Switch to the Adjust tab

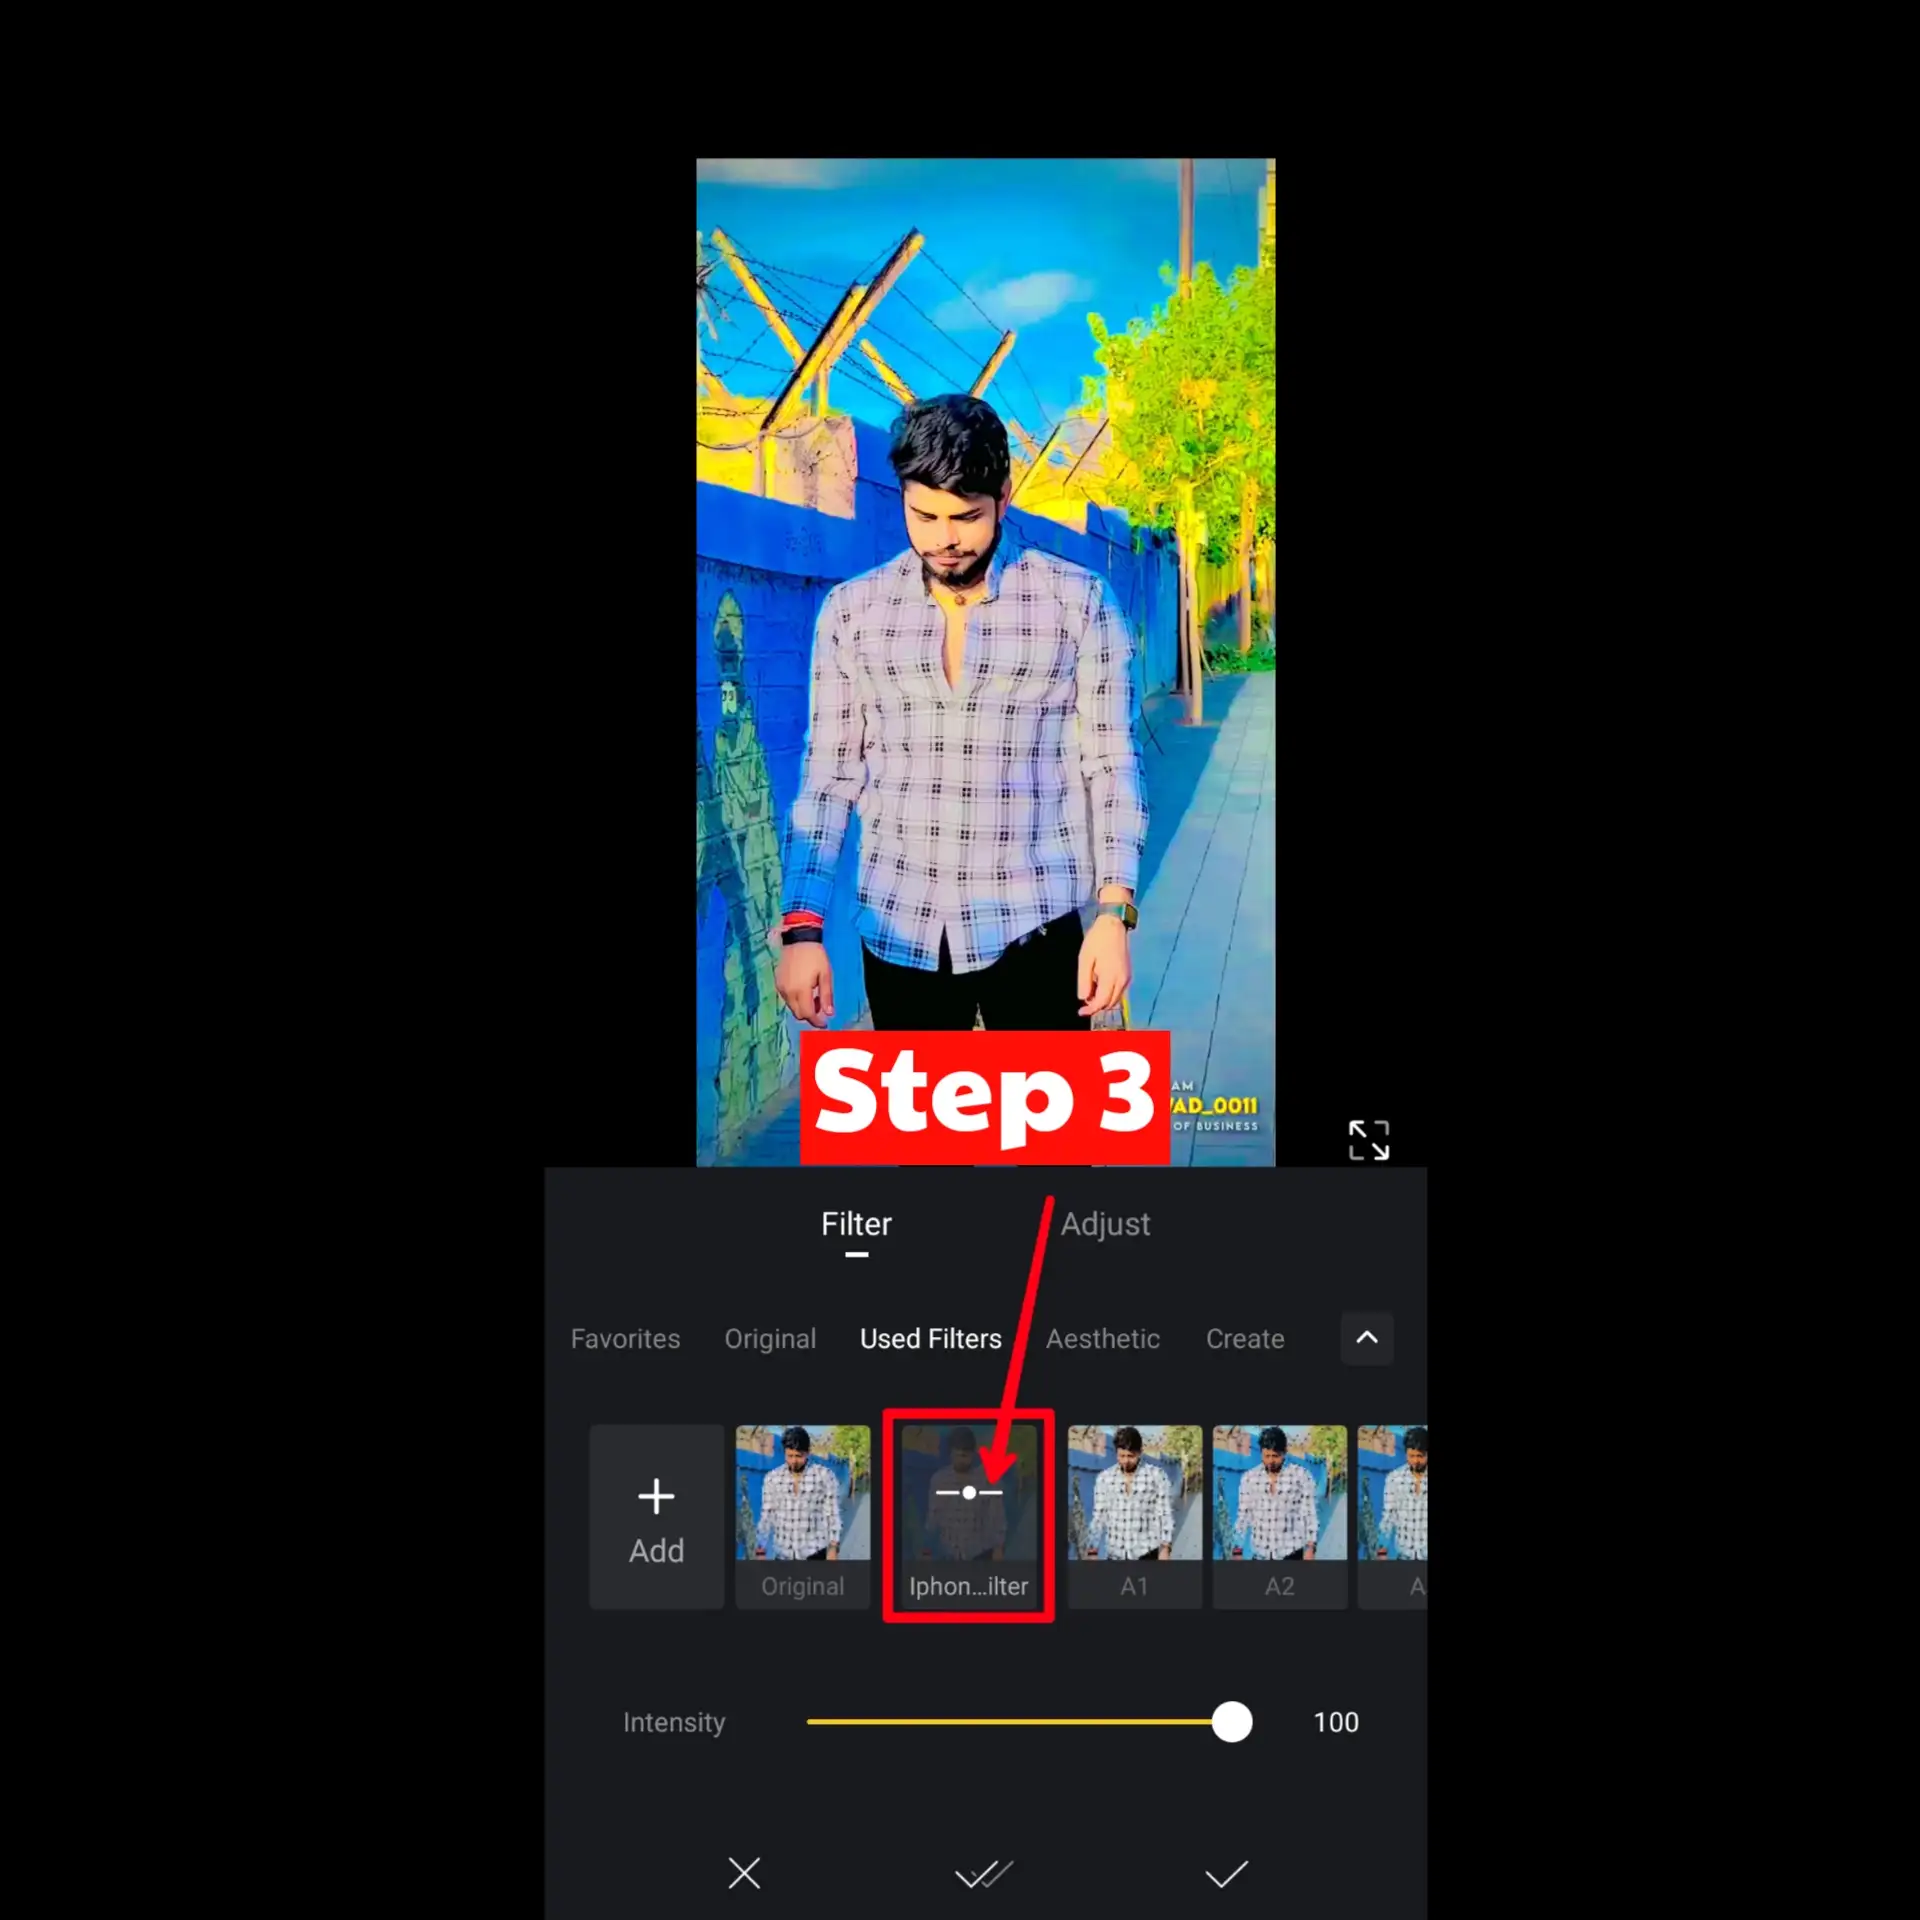click(x=1106, y=1223)
